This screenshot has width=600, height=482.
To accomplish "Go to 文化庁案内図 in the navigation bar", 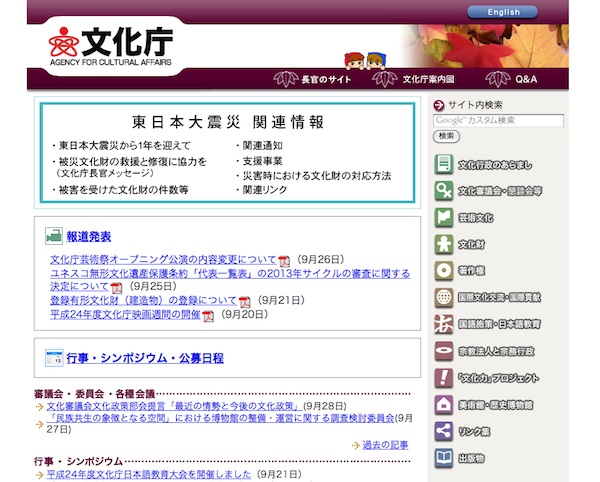I will click(x=427, y=79).
